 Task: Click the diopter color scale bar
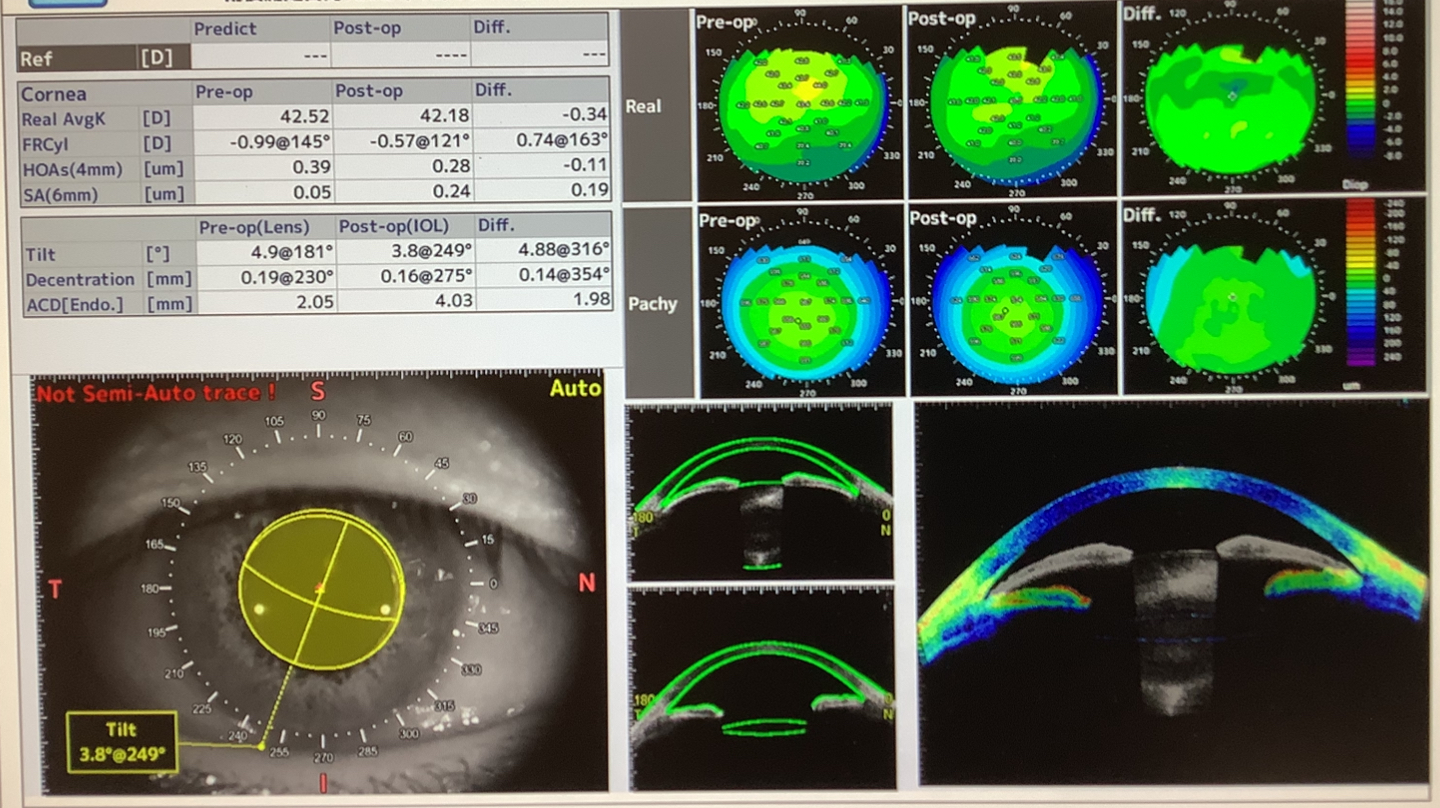point(1362,82)
